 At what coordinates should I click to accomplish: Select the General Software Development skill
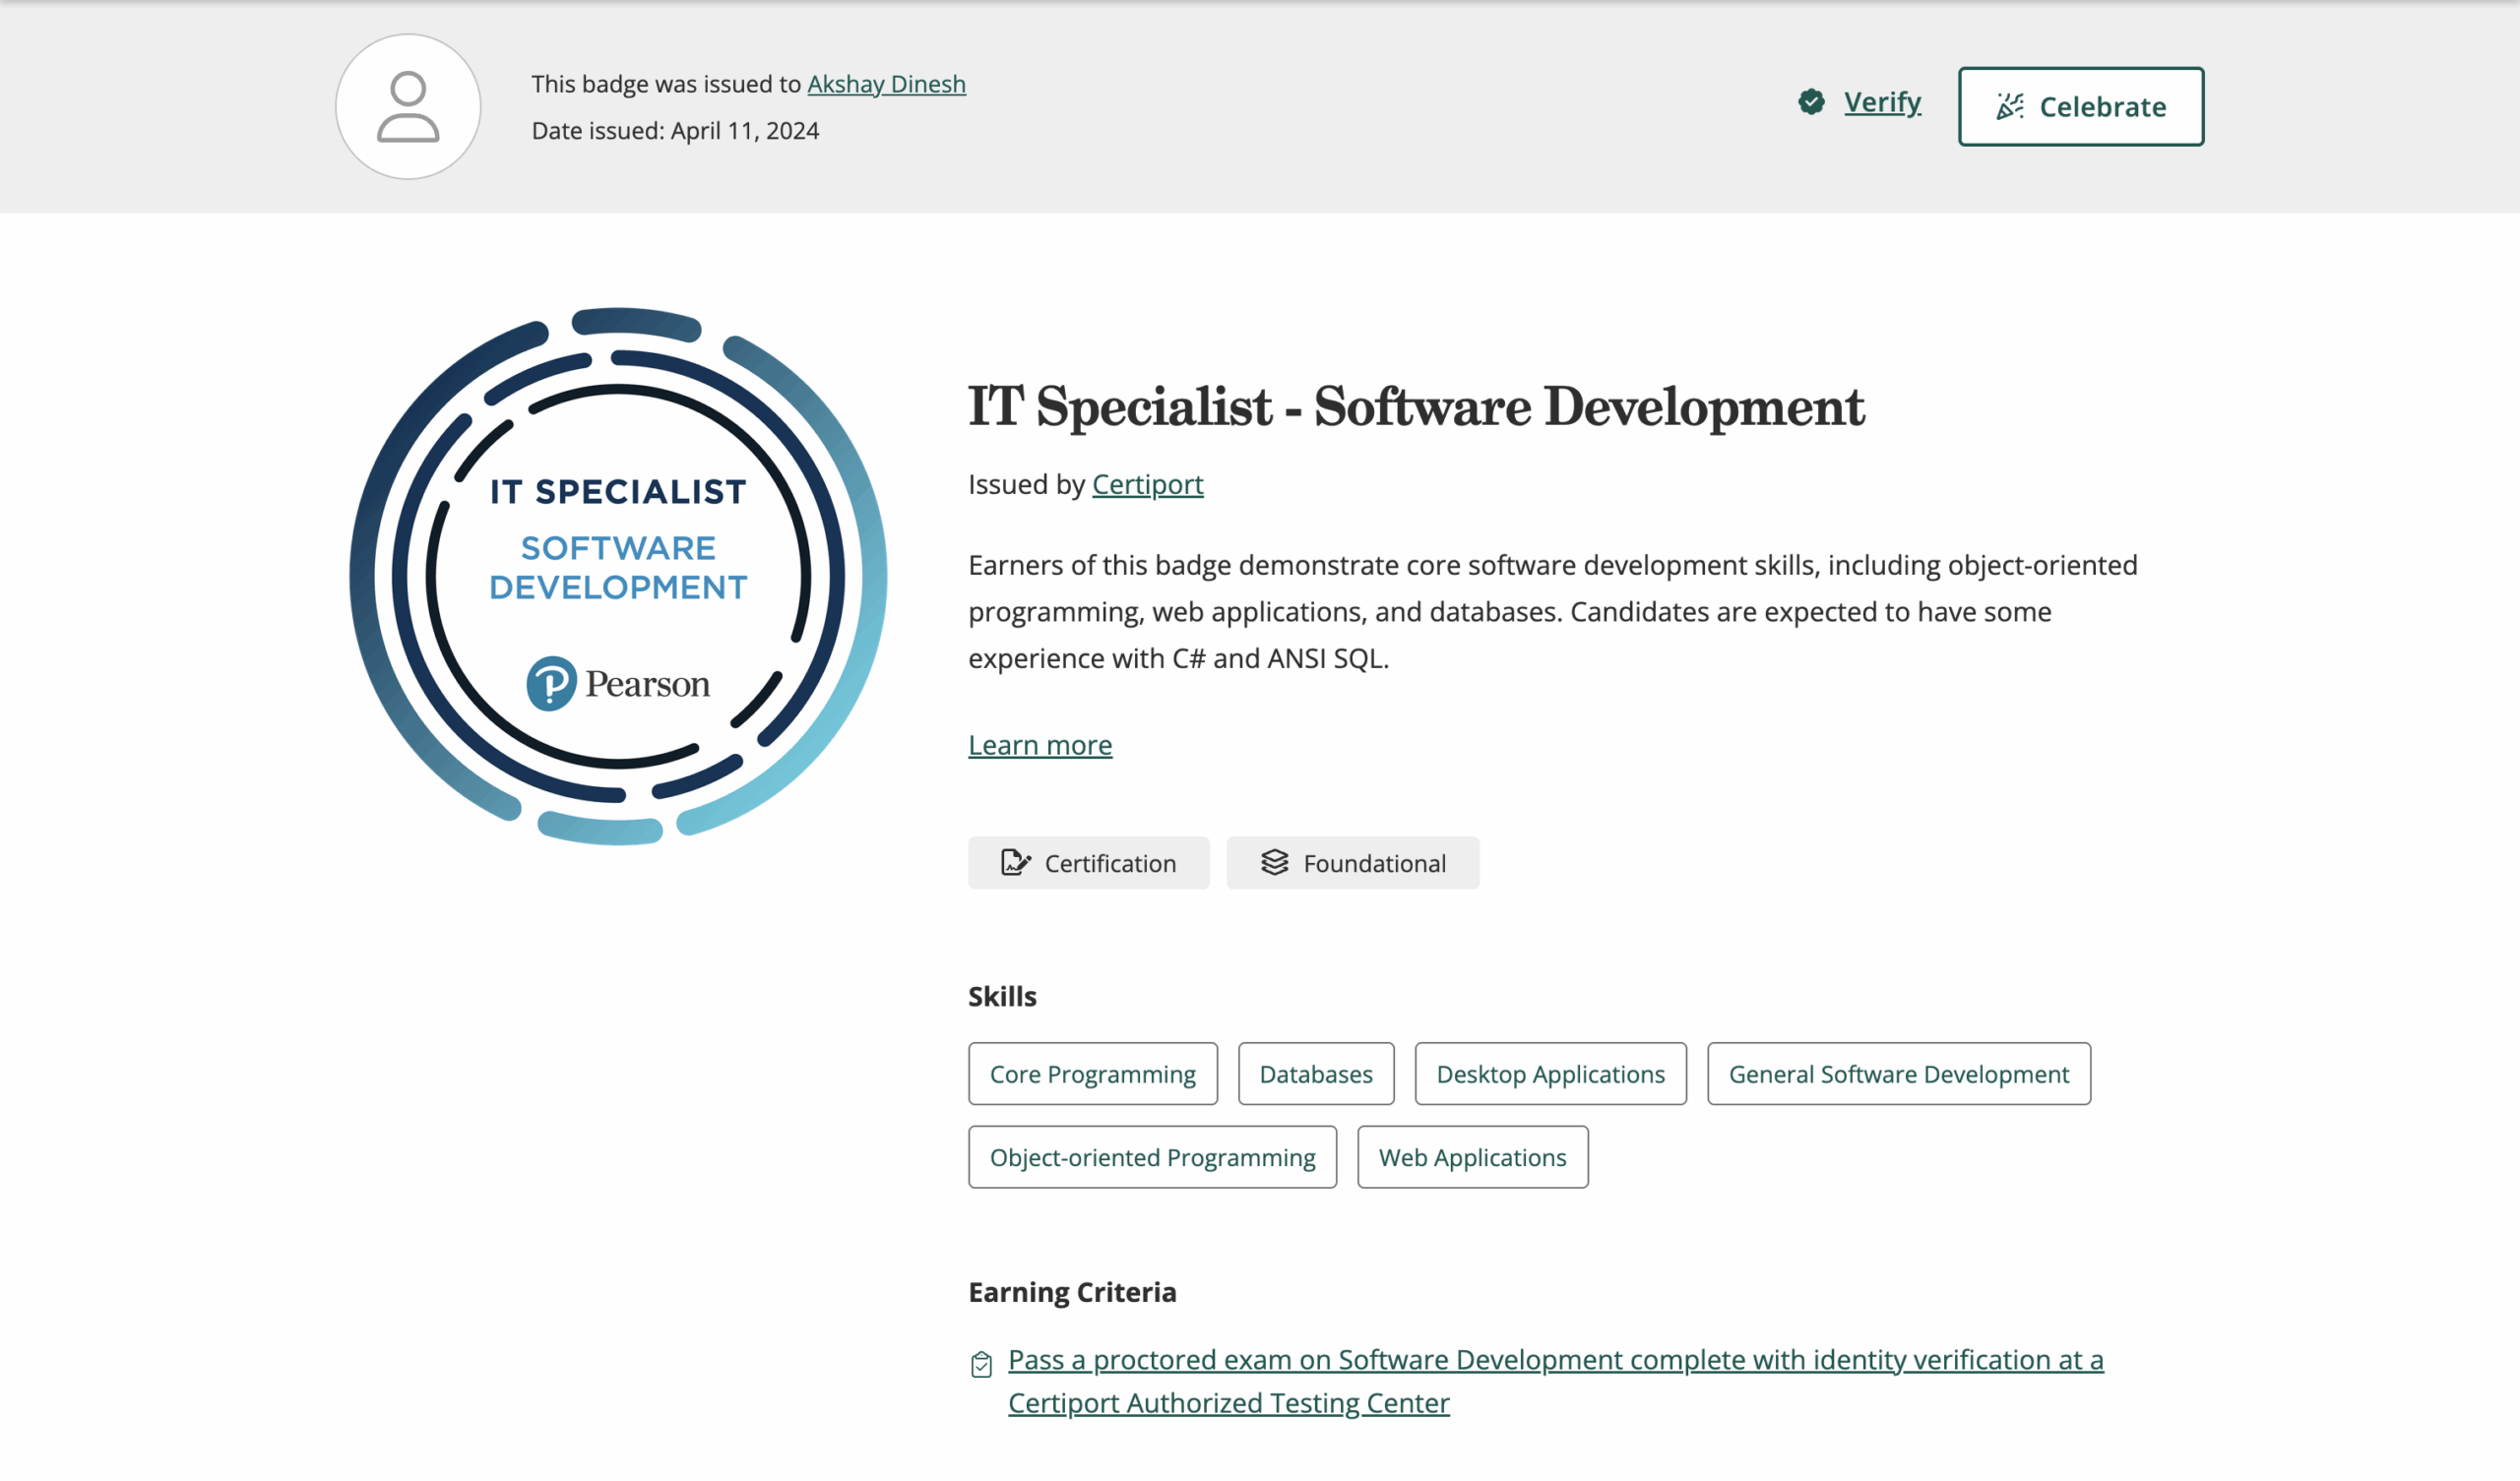(x=1899, y=1074)
